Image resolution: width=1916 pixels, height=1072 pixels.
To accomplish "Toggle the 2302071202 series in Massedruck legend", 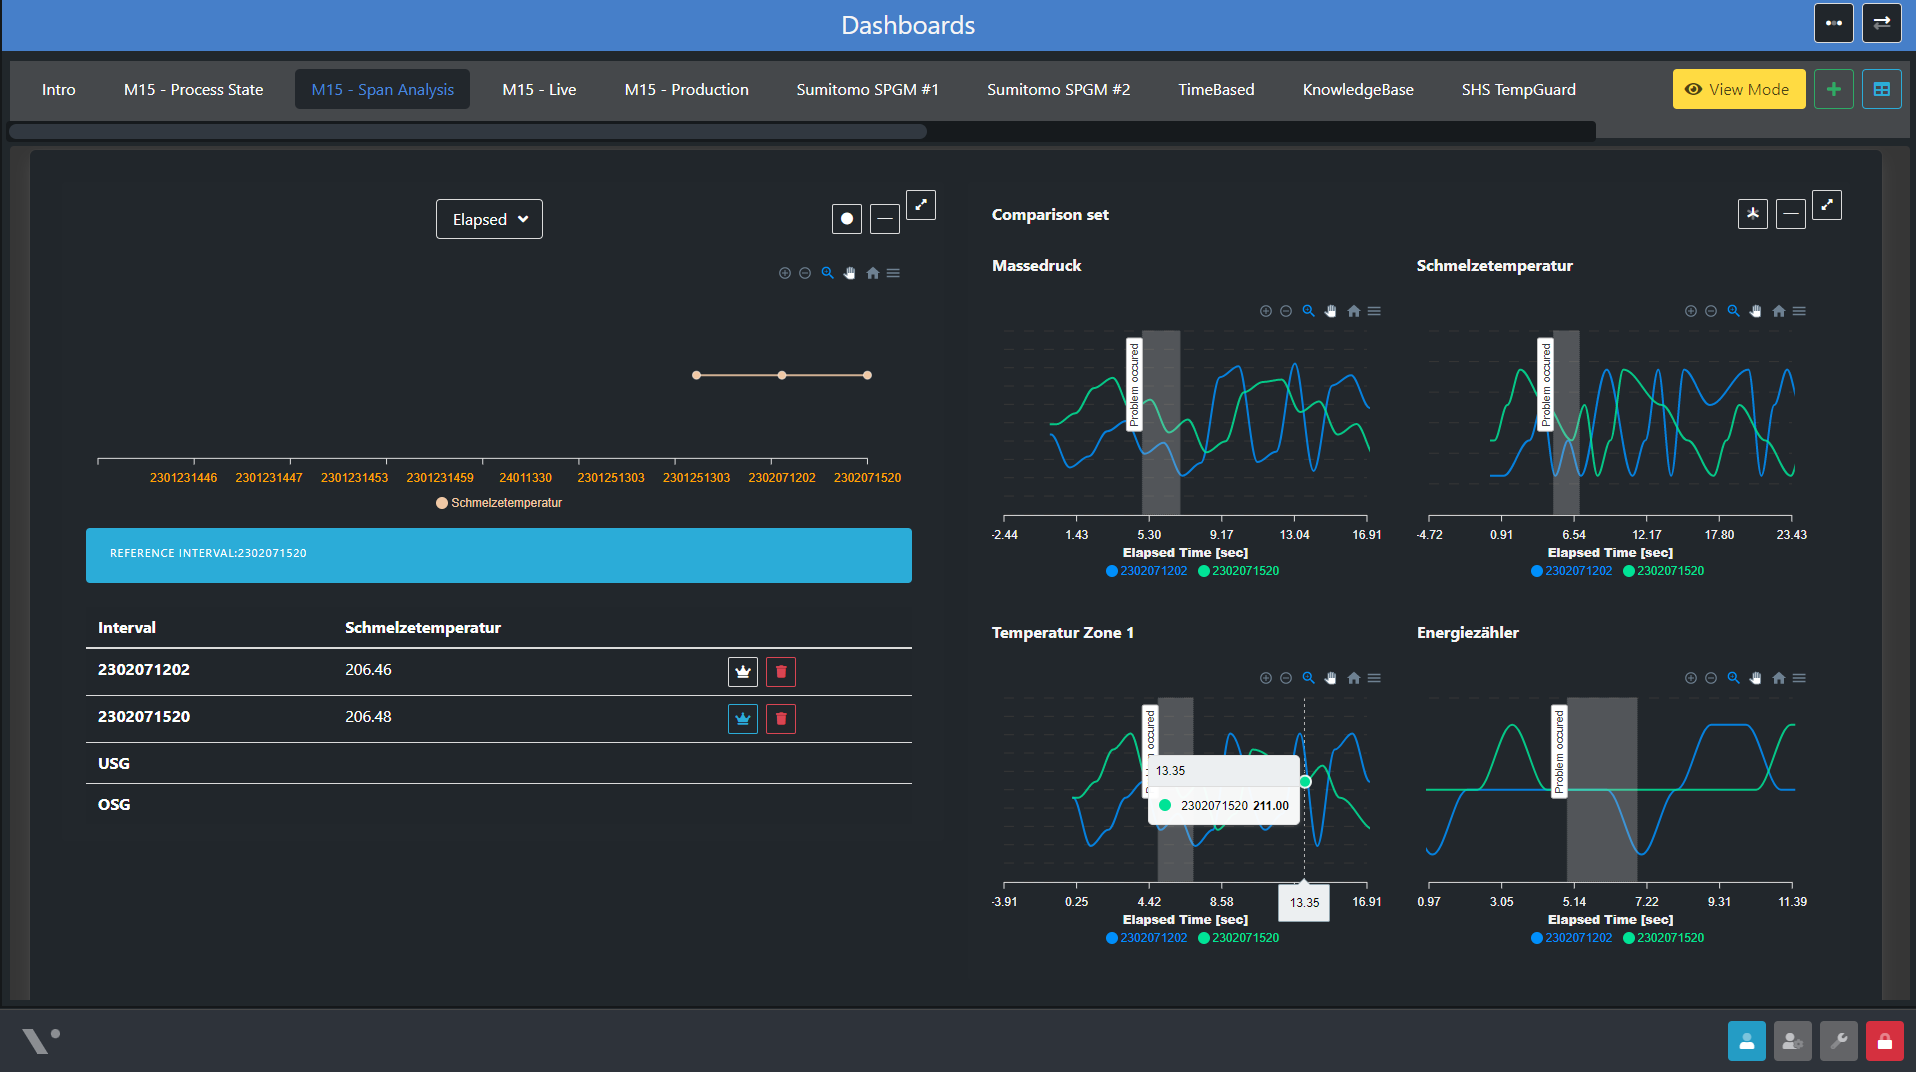I will (1146, 571).
